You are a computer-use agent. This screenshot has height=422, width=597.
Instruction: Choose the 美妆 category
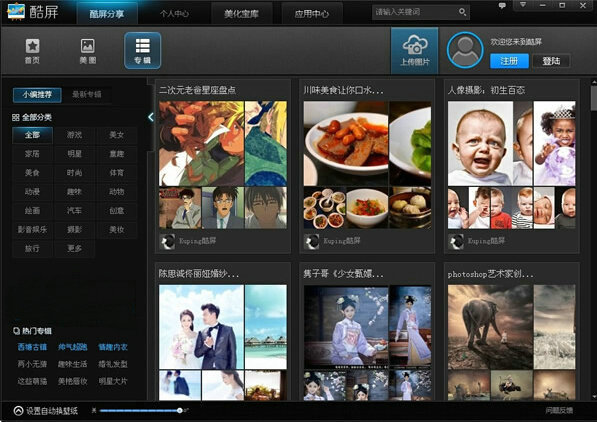[117, 229]
